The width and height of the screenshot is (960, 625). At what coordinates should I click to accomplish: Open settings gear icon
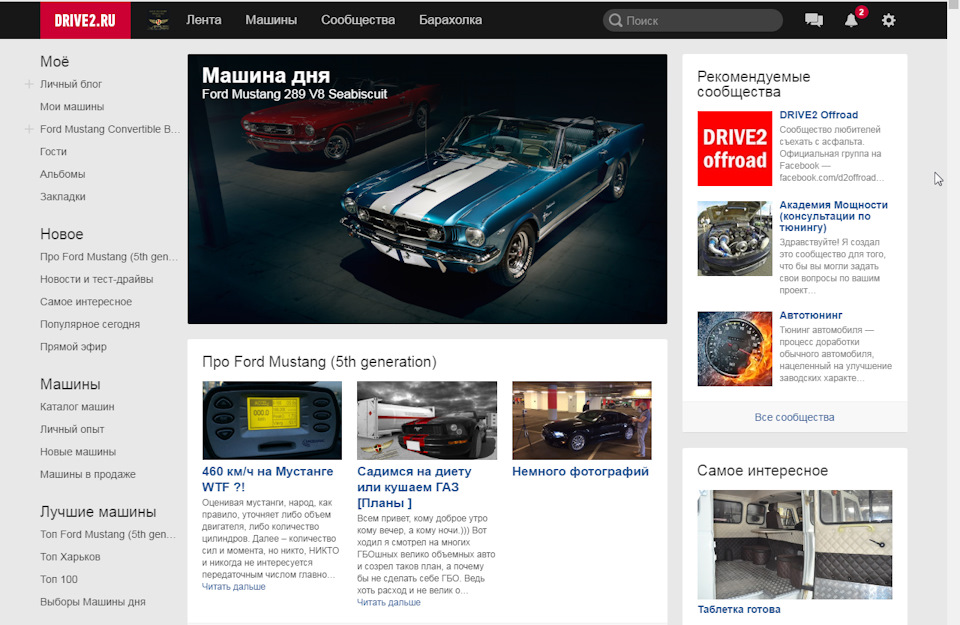(x=888, y=20)
